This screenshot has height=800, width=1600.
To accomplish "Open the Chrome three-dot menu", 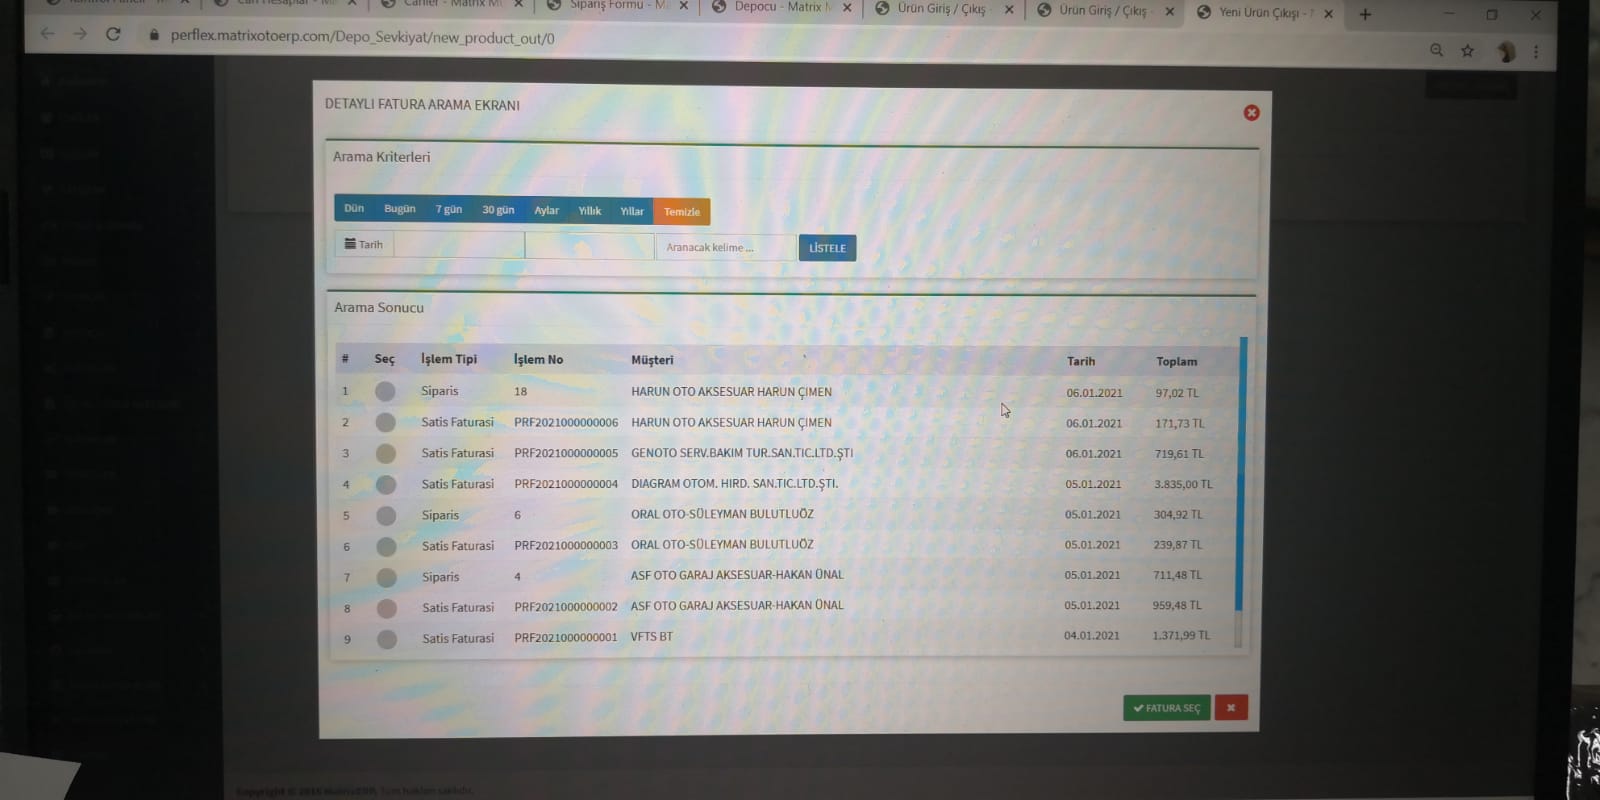I will [x=1536, y=51].
